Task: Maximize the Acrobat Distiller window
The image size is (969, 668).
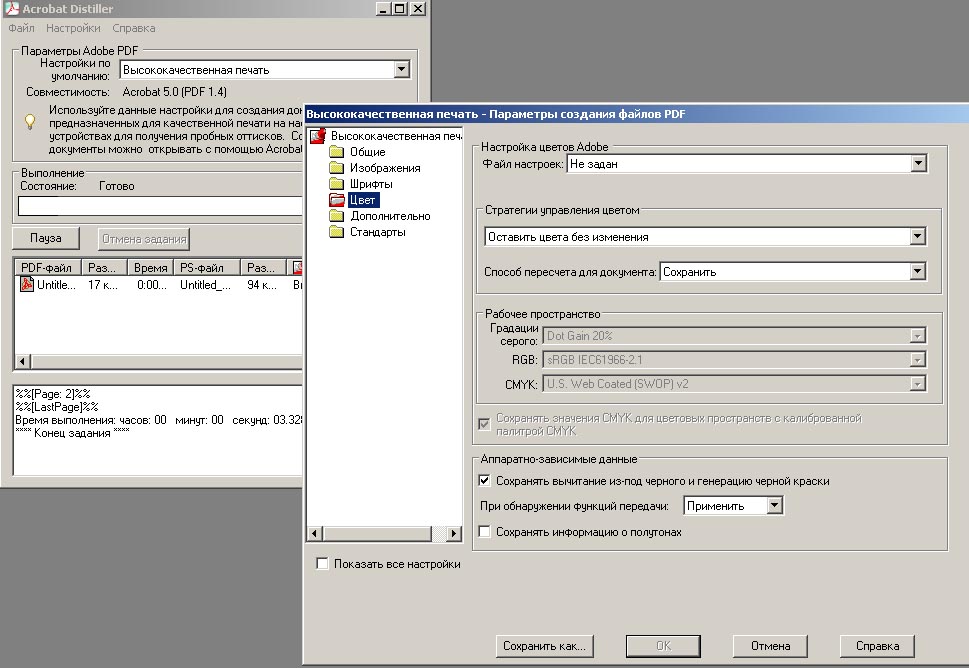Action: click(x=400, y=9)
